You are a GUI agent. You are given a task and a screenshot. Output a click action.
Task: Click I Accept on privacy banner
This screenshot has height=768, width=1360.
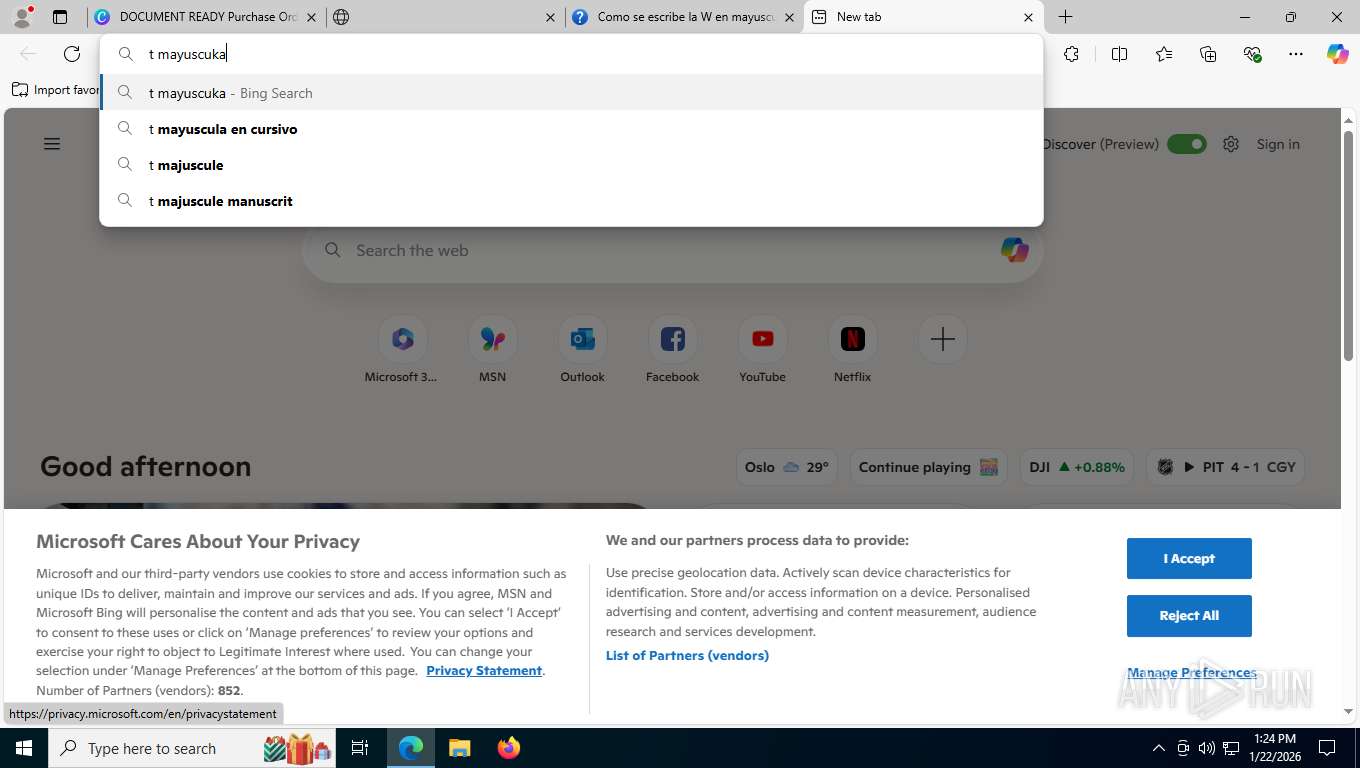click(x=1189, y=558)
